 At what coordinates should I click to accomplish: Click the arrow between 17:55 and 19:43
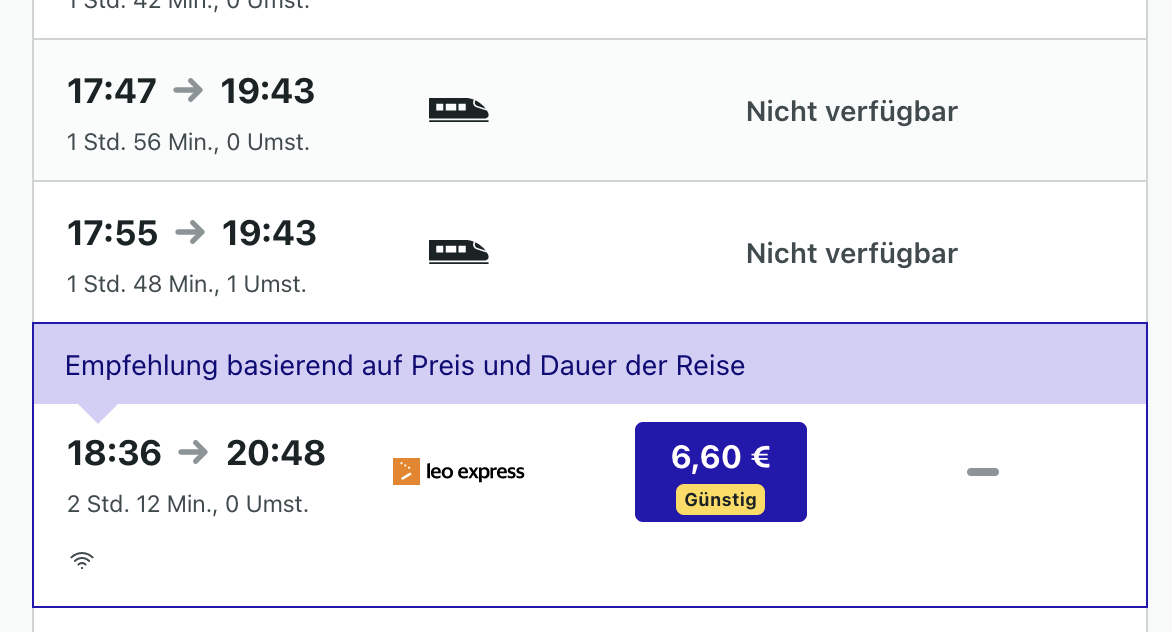[x=189, y=233]
